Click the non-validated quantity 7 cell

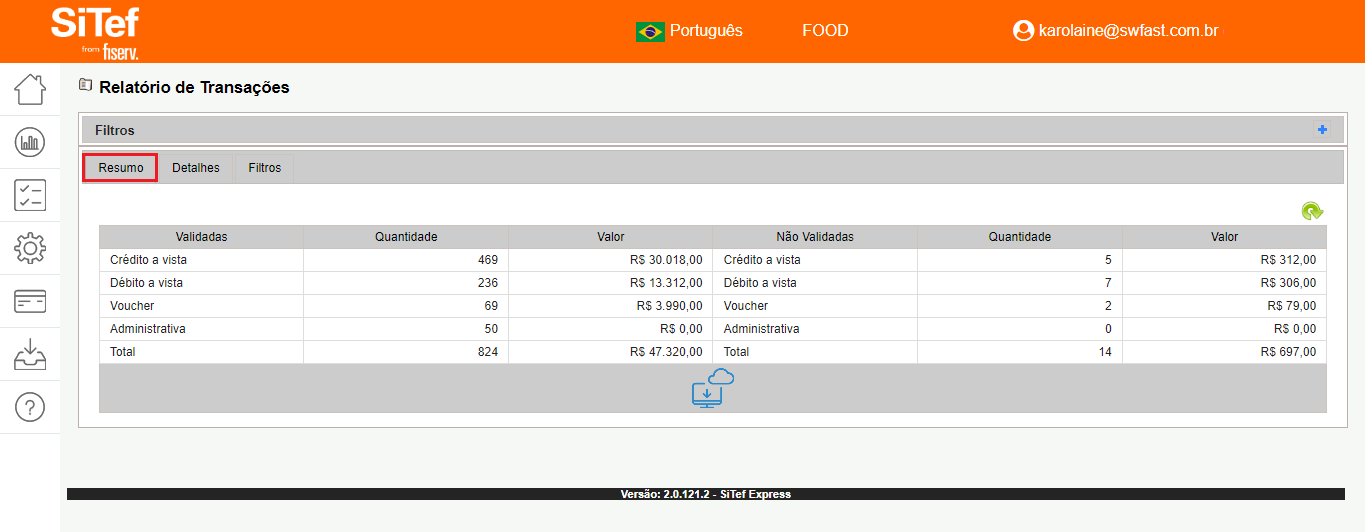[x=1020, y=283]
